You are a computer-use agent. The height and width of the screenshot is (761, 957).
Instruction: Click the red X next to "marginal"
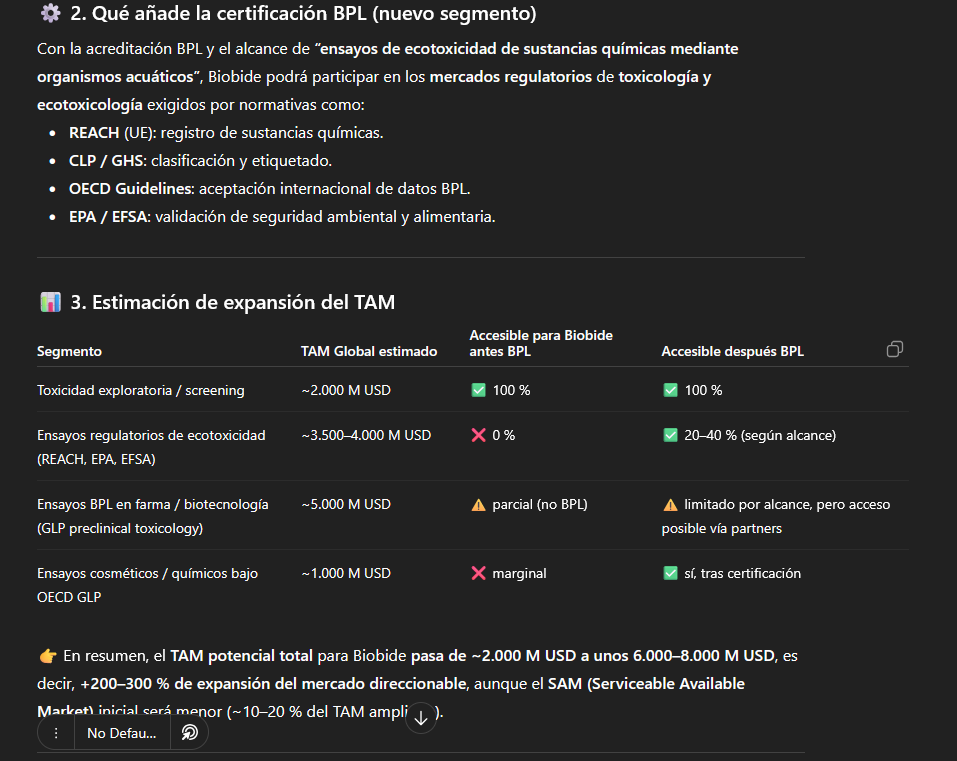[x=478, y=573]
